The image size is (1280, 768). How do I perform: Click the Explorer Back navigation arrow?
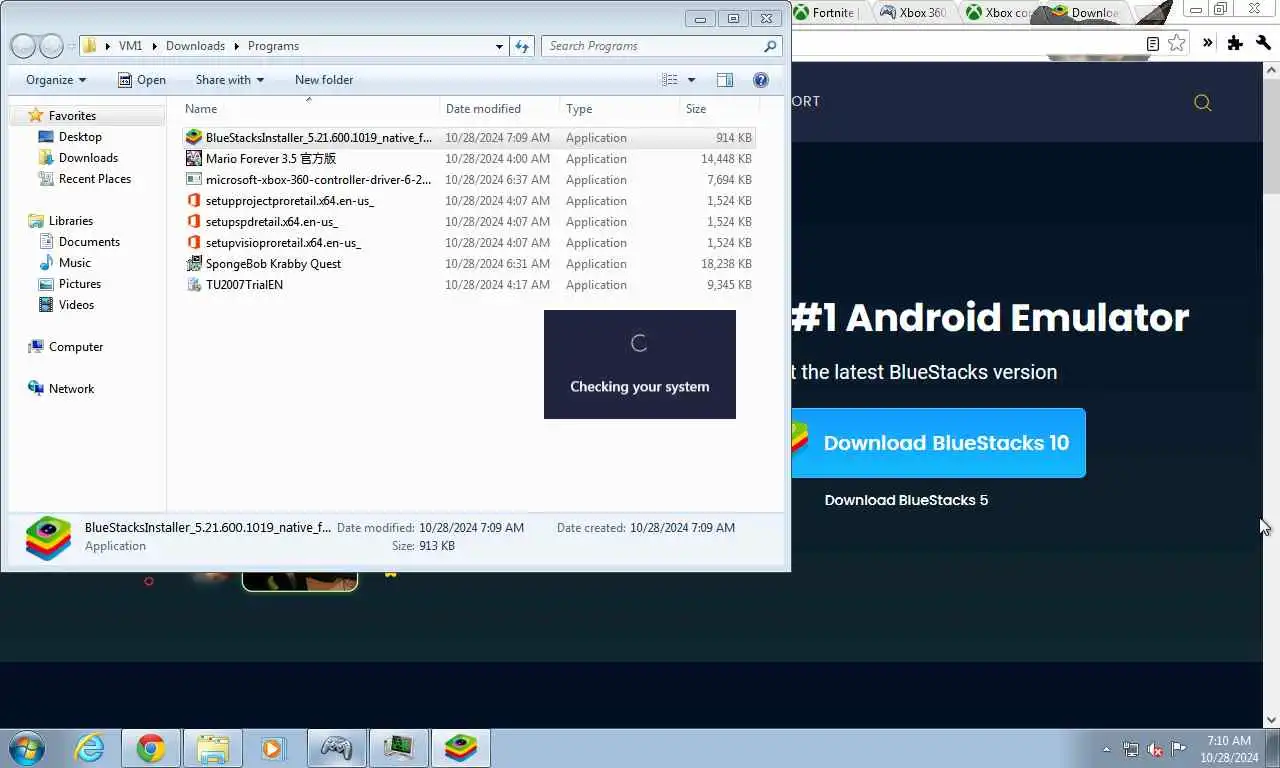coord(23,46)
